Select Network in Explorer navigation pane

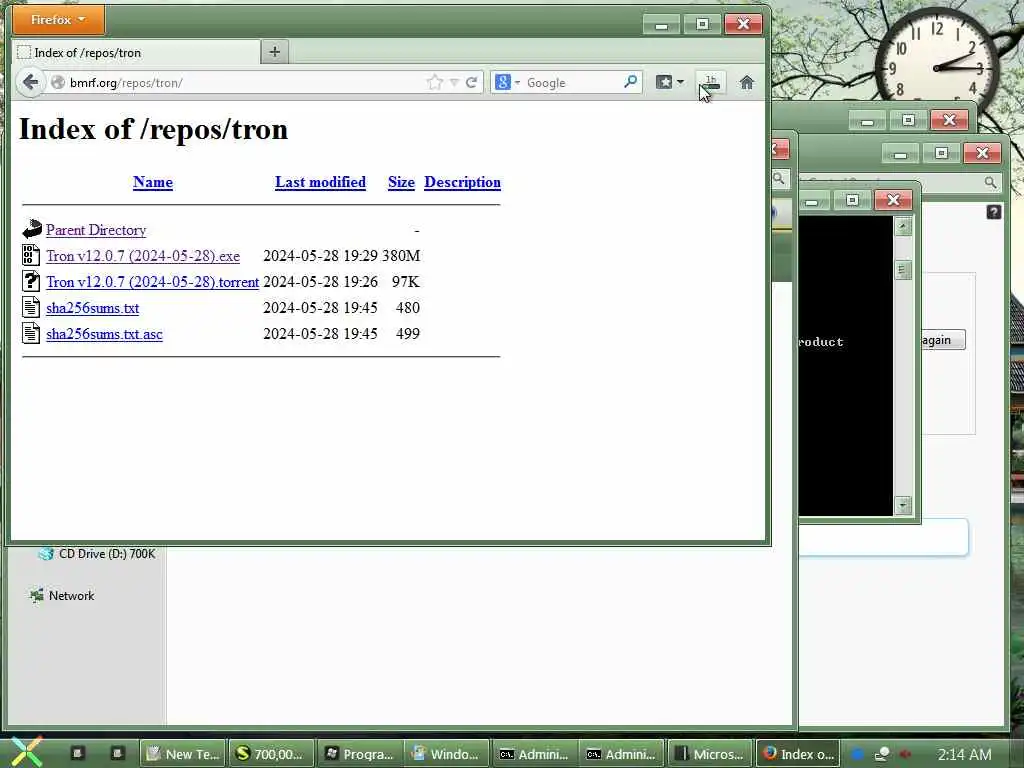[x=71, y=596]
